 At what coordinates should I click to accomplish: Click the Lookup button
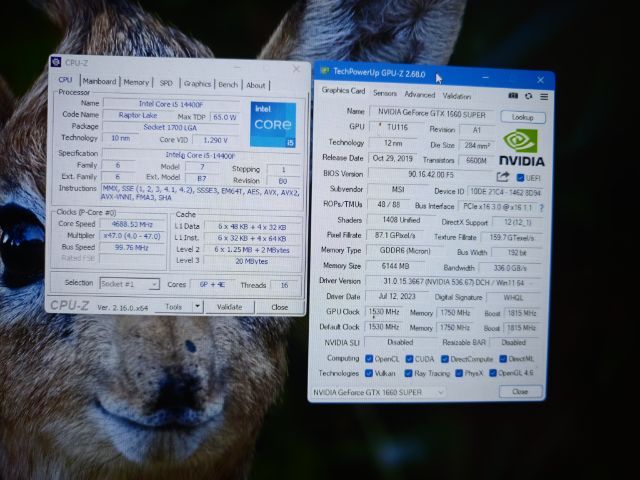522,117
